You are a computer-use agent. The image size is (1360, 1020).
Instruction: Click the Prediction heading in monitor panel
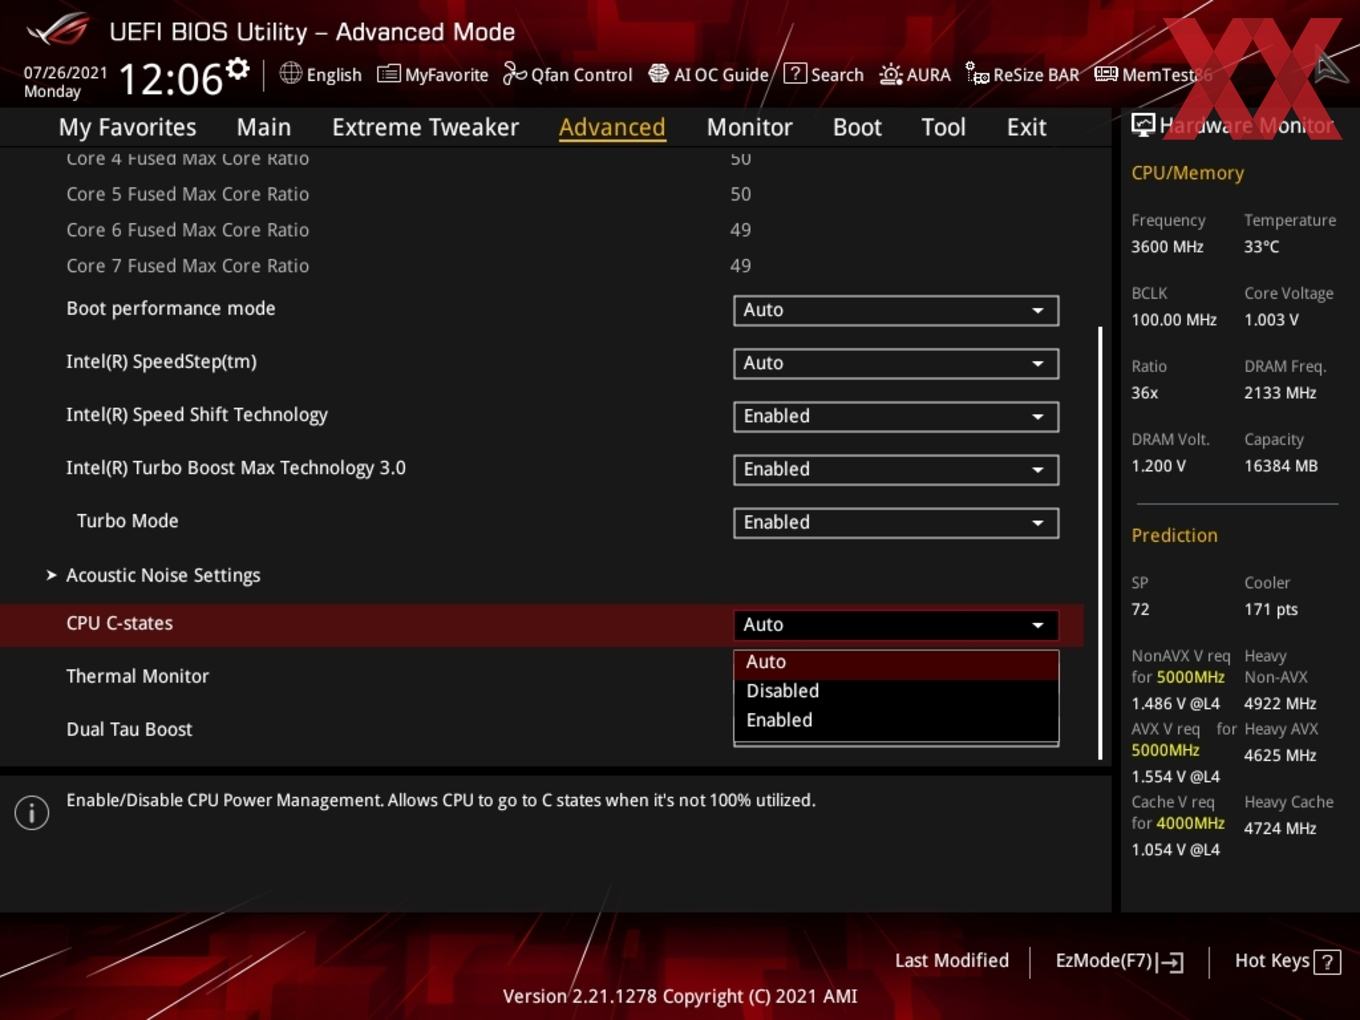tap(1174, 535)
